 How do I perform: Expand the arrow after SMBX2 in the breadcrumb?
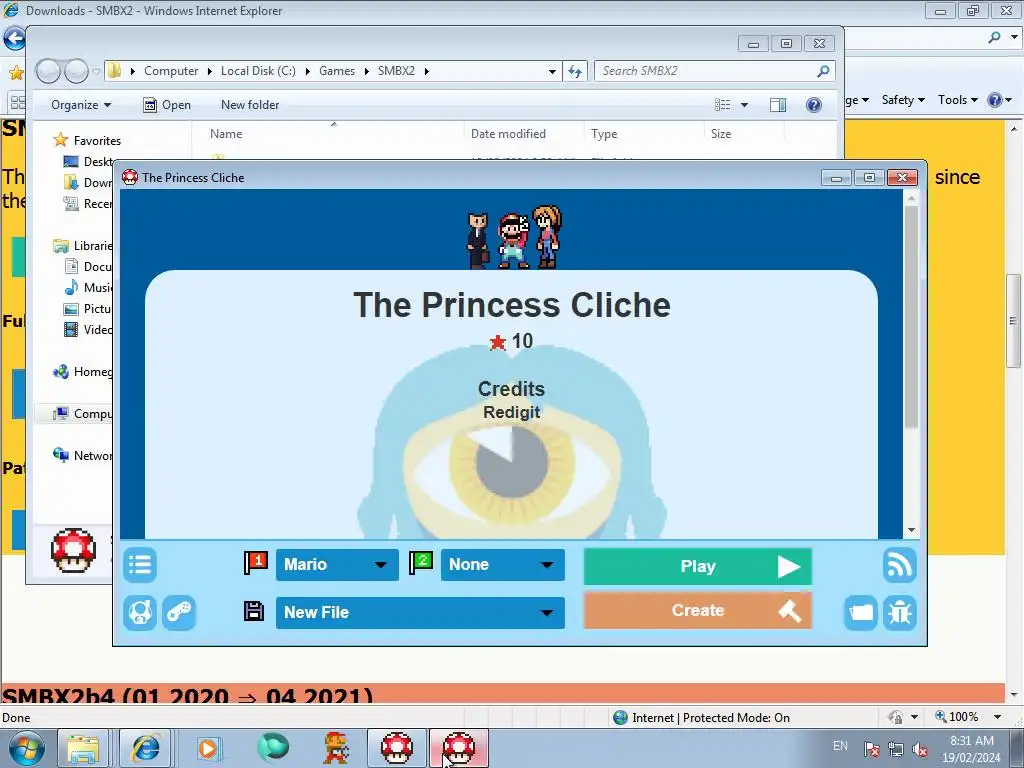coord(426,71)
